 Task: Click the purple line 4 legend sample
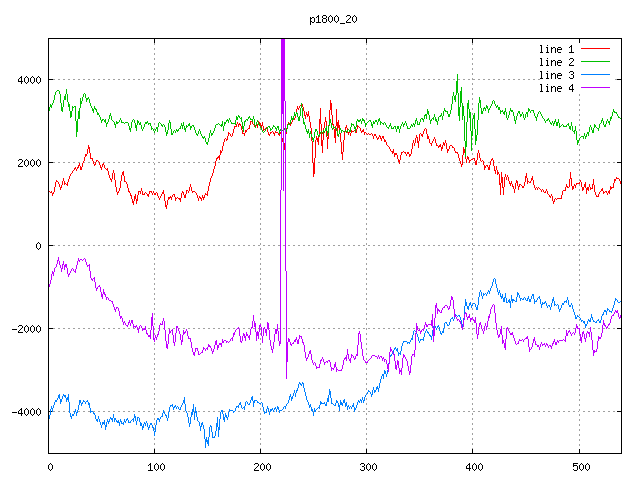click(x=596, y=88)
